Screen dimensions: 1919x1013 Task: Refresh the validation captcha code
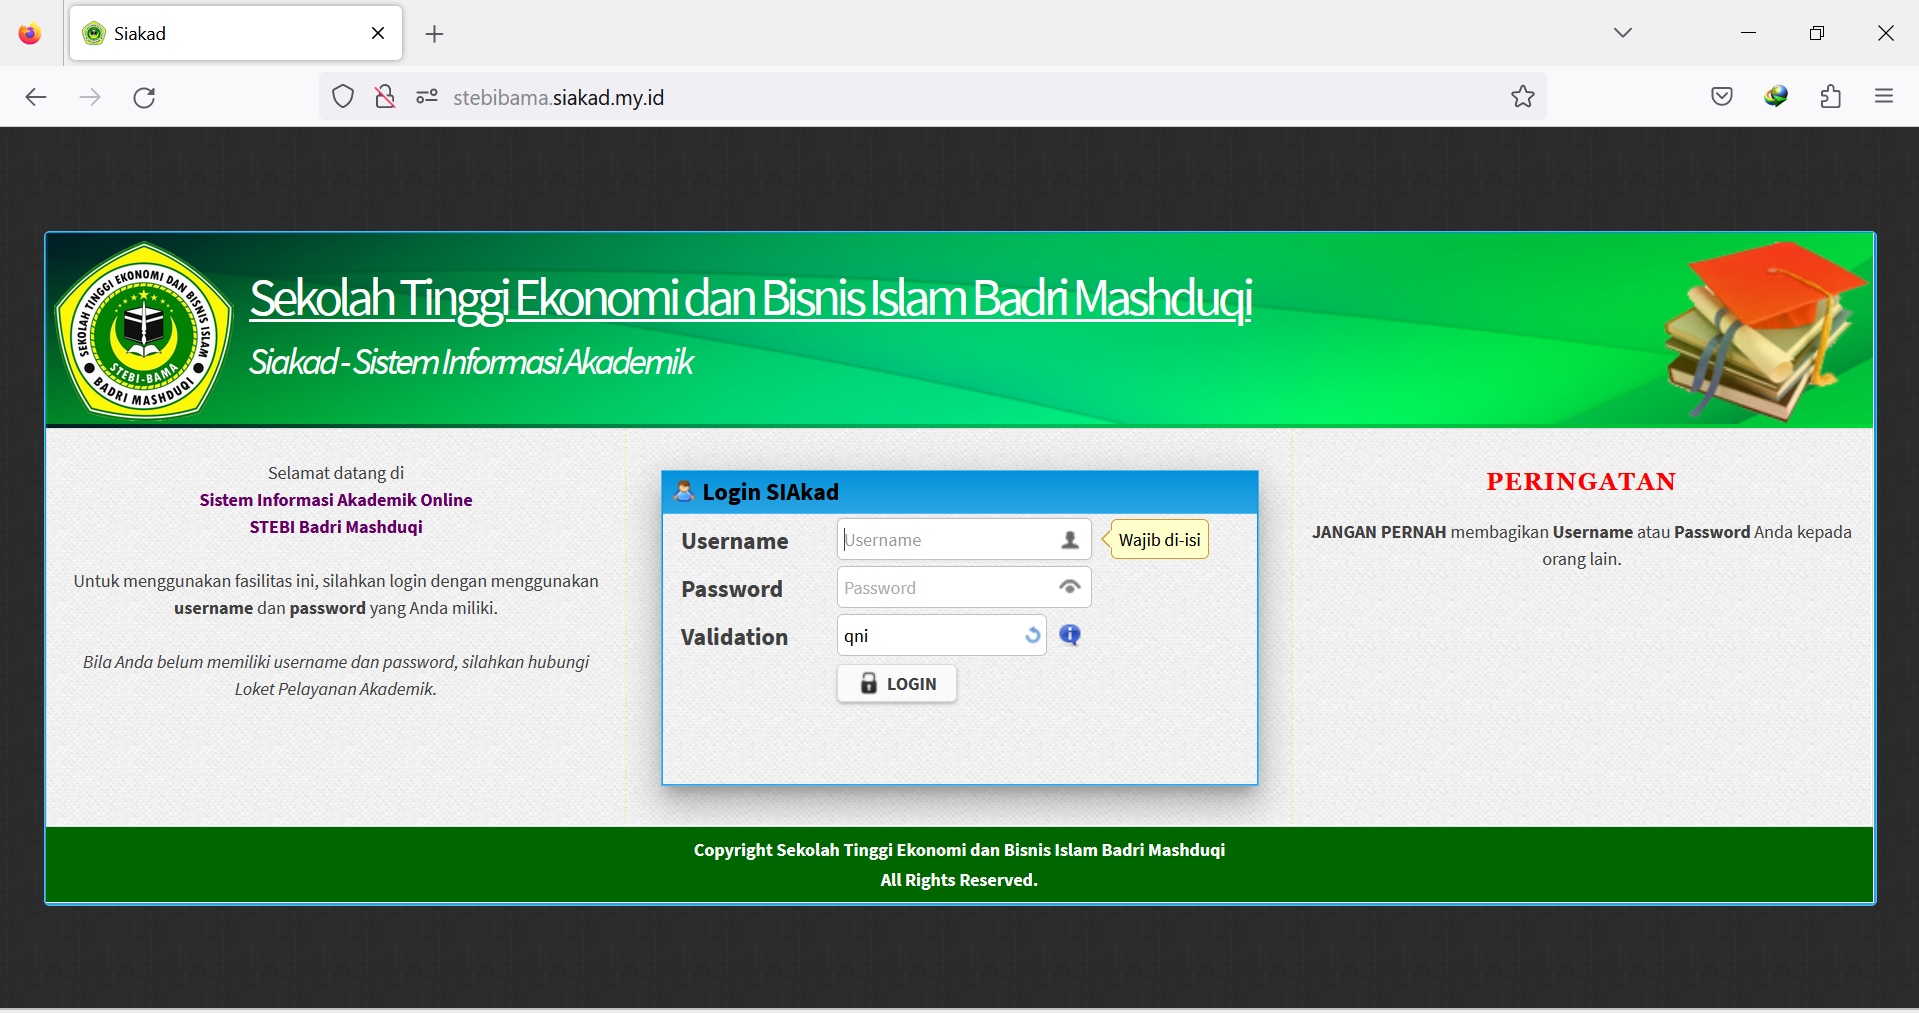[x=1032, y=635]
